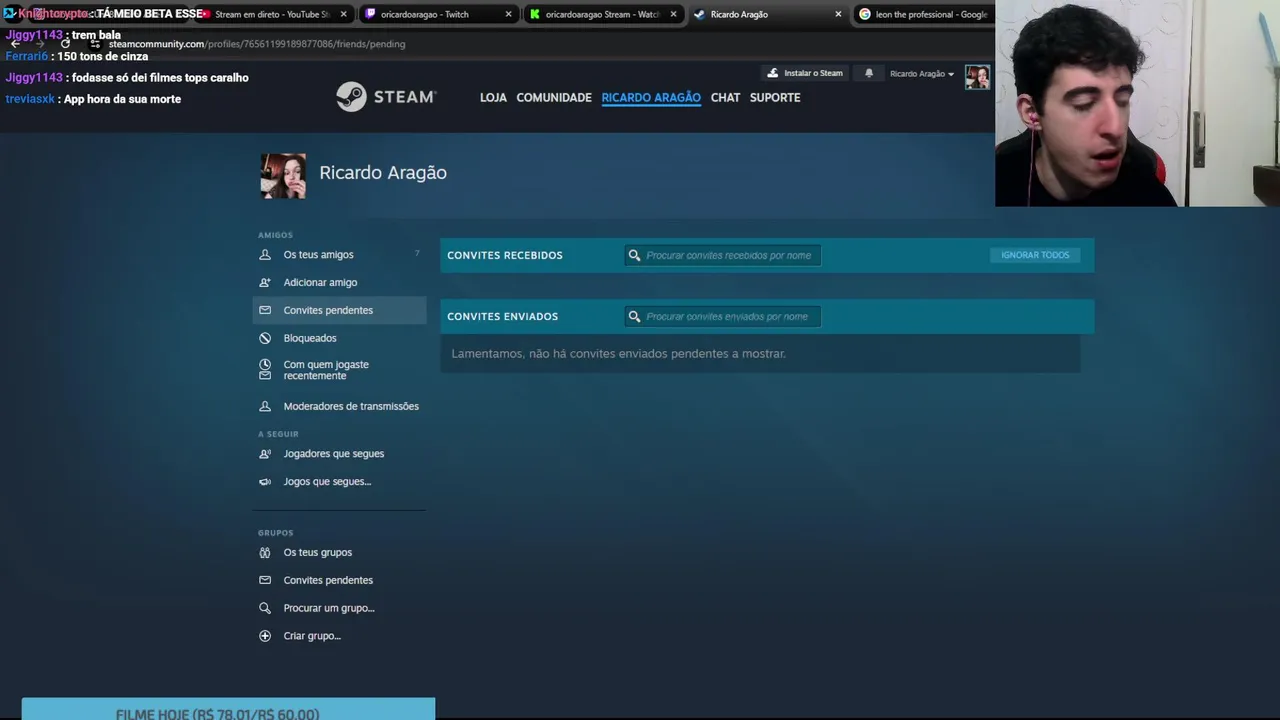Click the search icon in received invites field
The image size is (1280, 720).
pos(634,256)
